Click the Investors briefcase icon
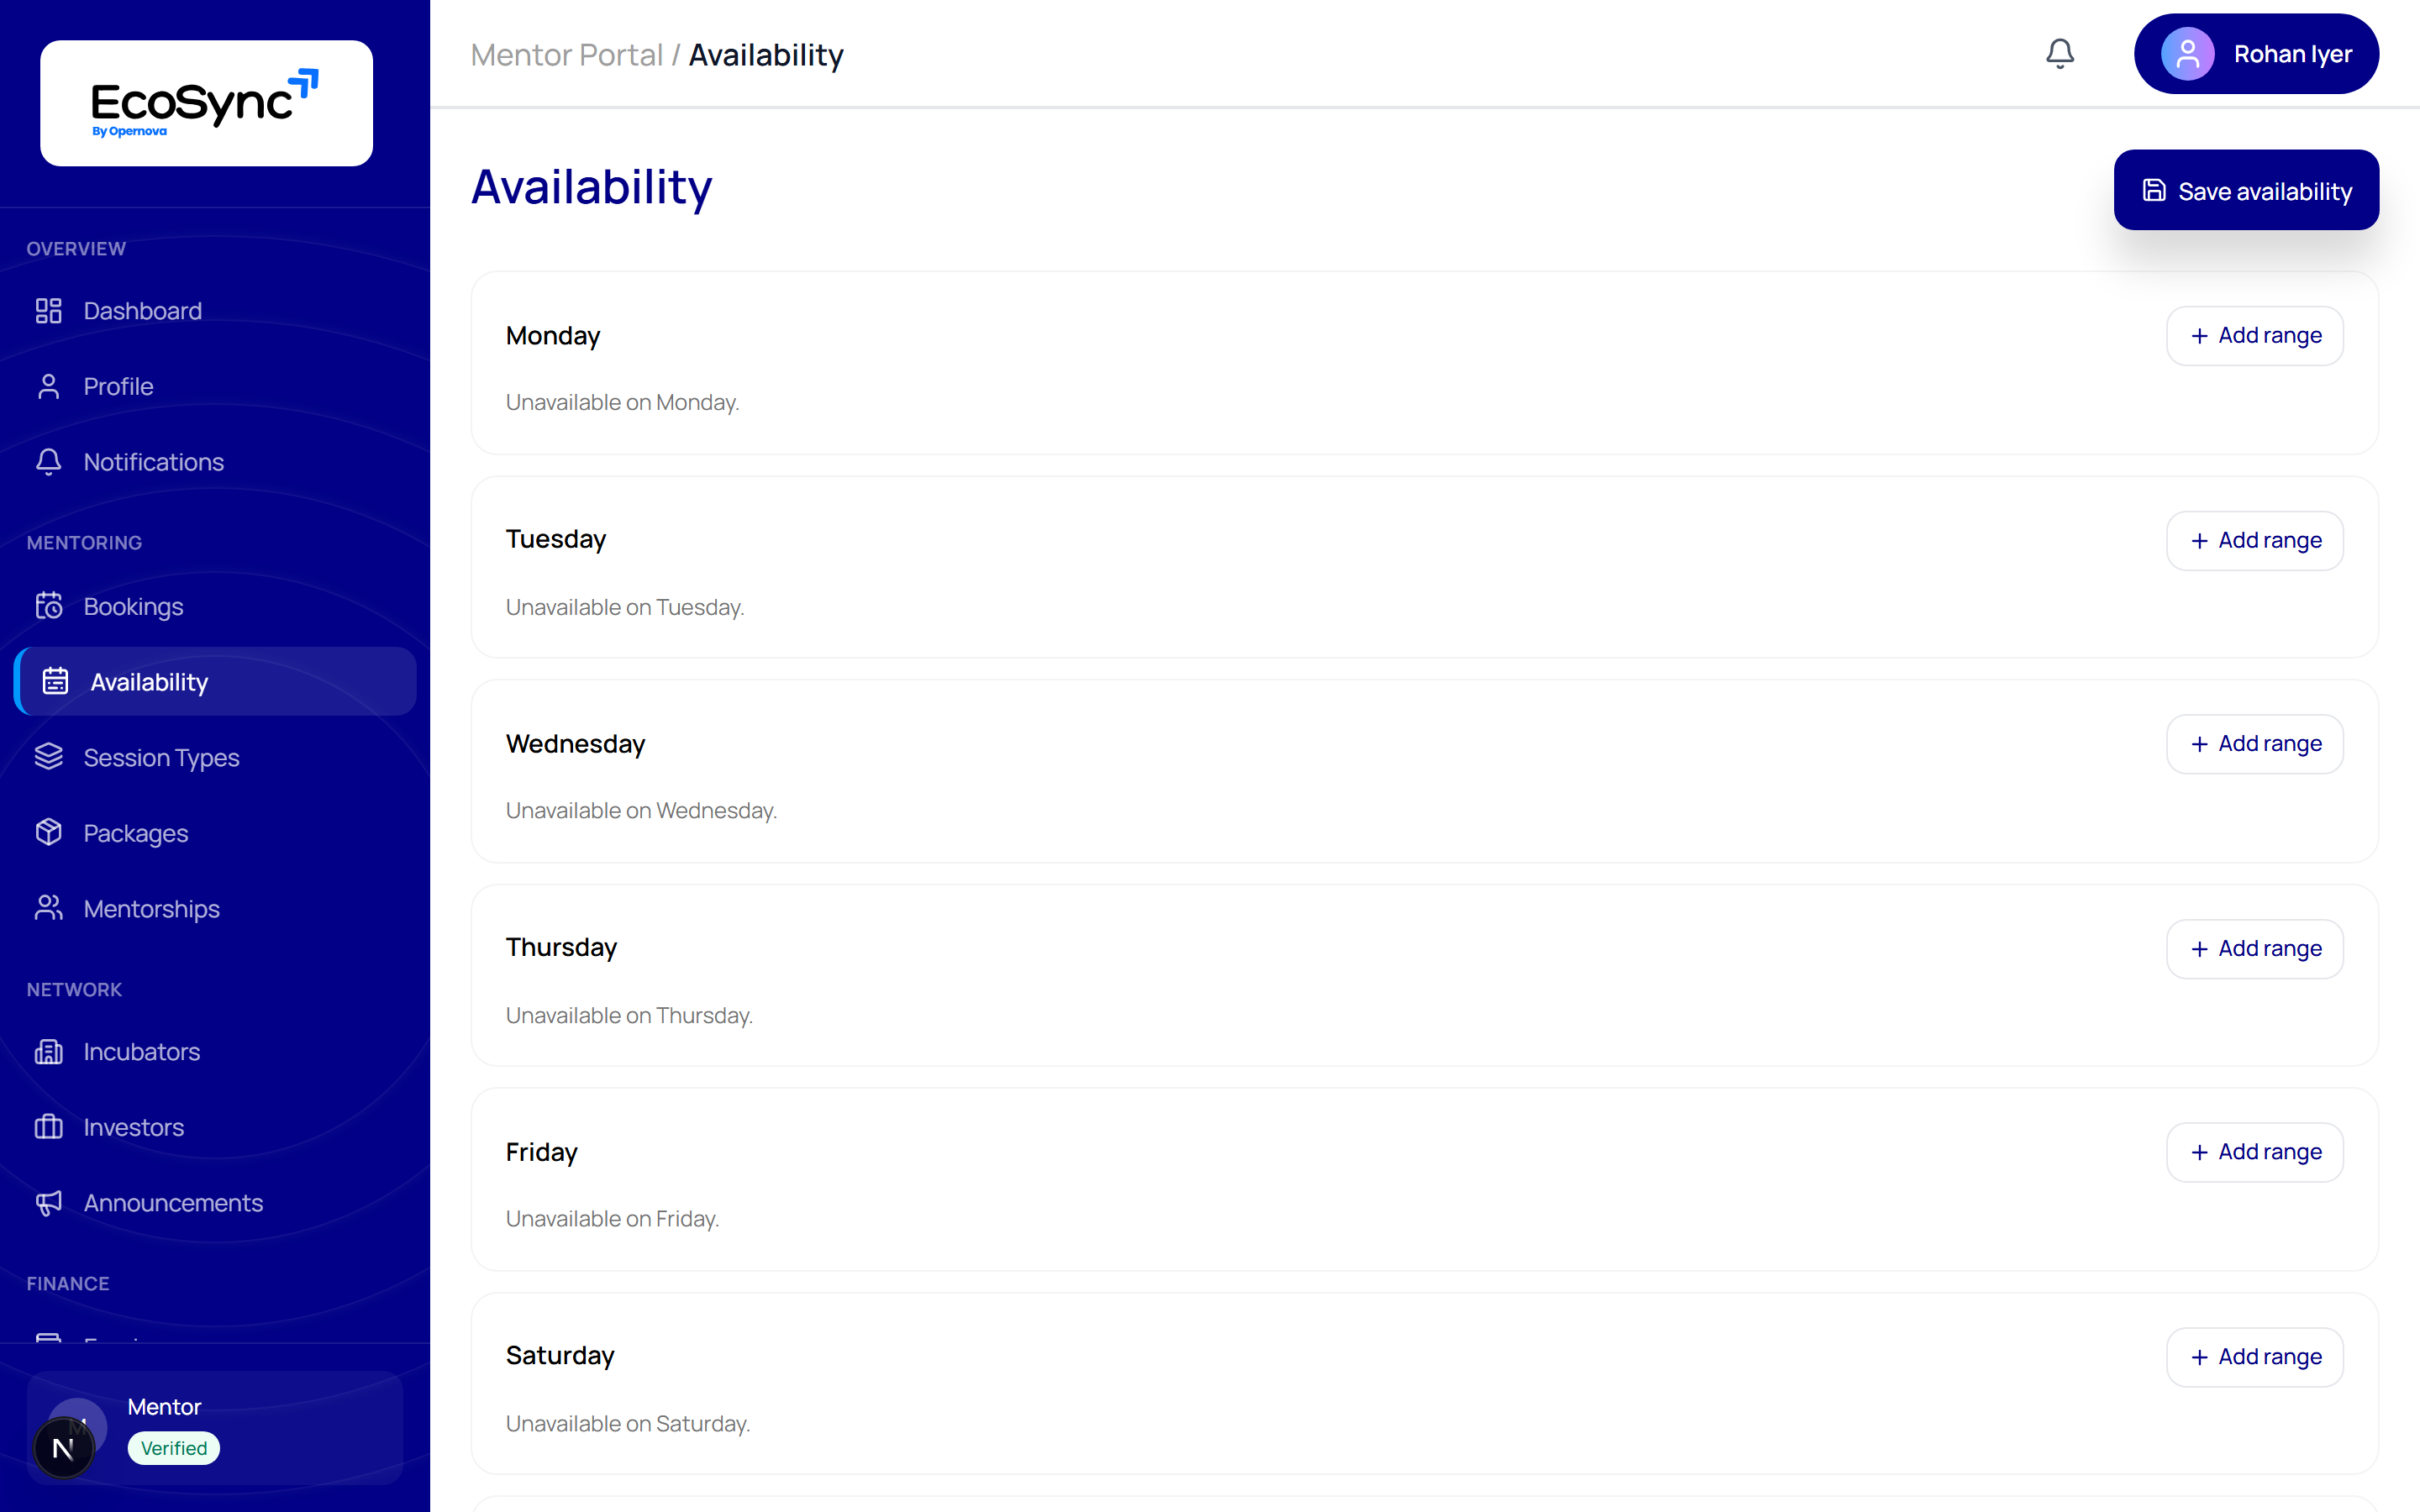 [x=48, y=1127]
